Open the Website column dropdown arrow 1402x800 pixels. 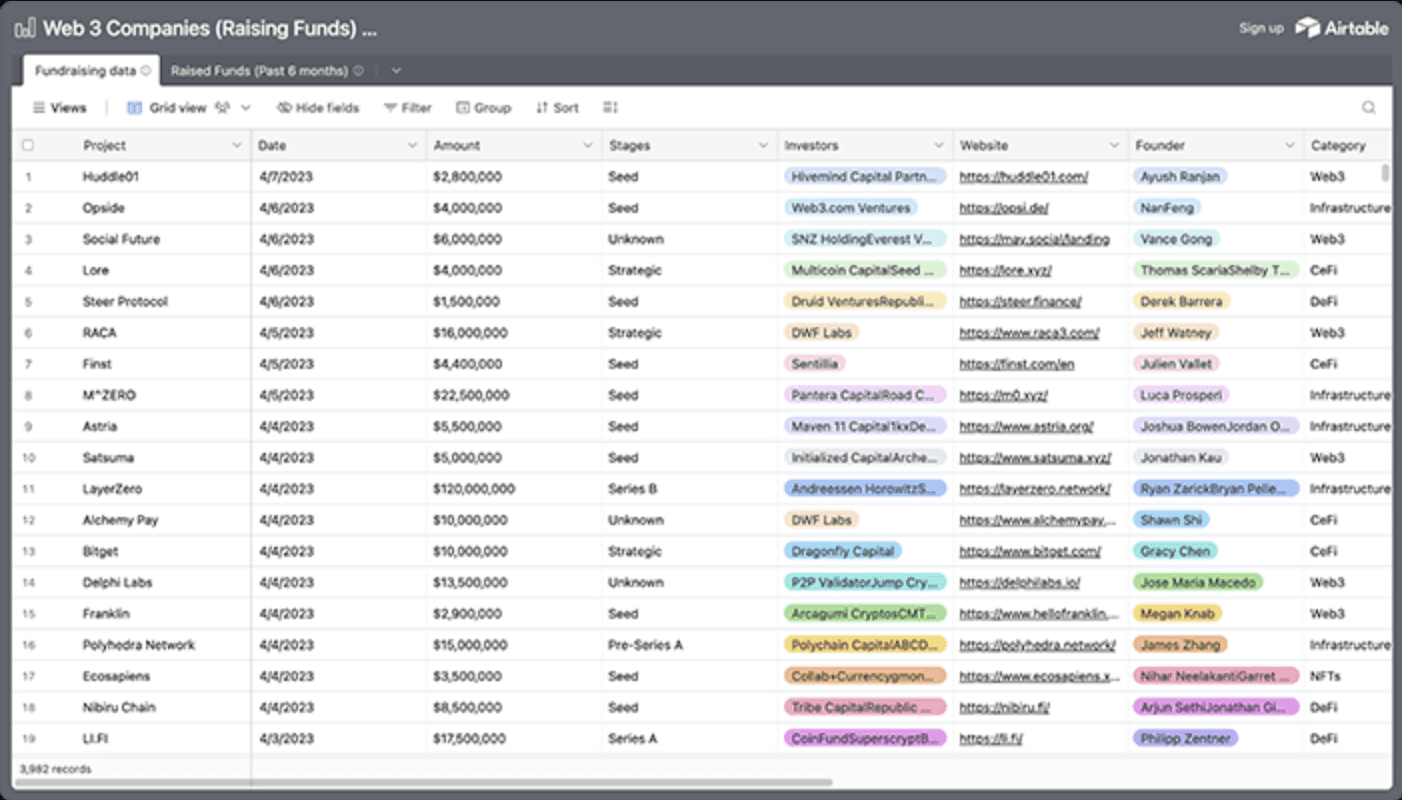1114,146
